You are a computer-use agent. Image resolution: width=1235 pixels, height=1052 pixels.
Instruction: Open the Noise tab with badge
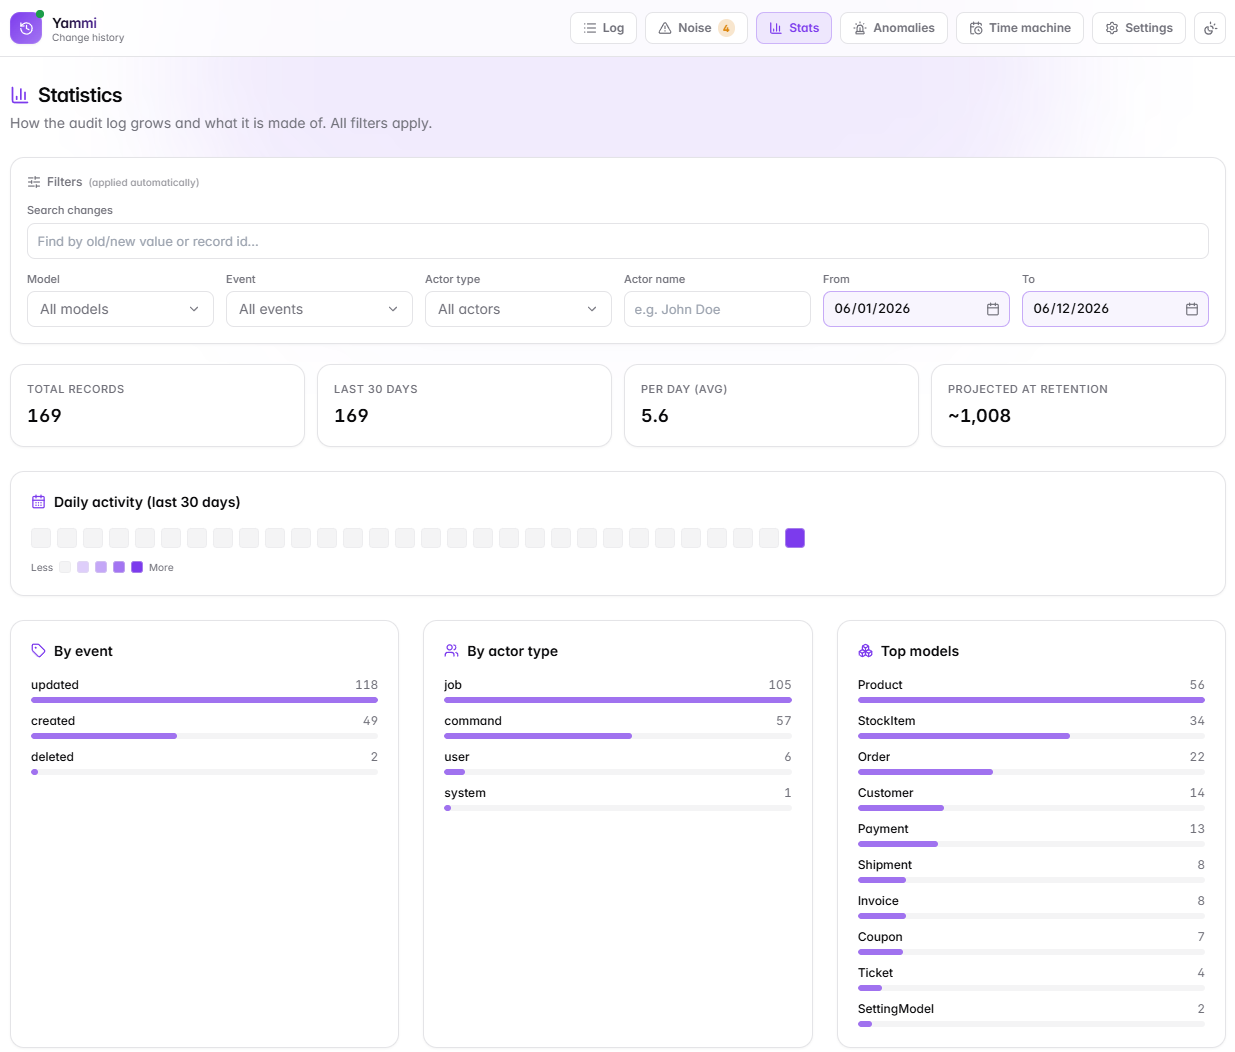click(x=696, y=28)
